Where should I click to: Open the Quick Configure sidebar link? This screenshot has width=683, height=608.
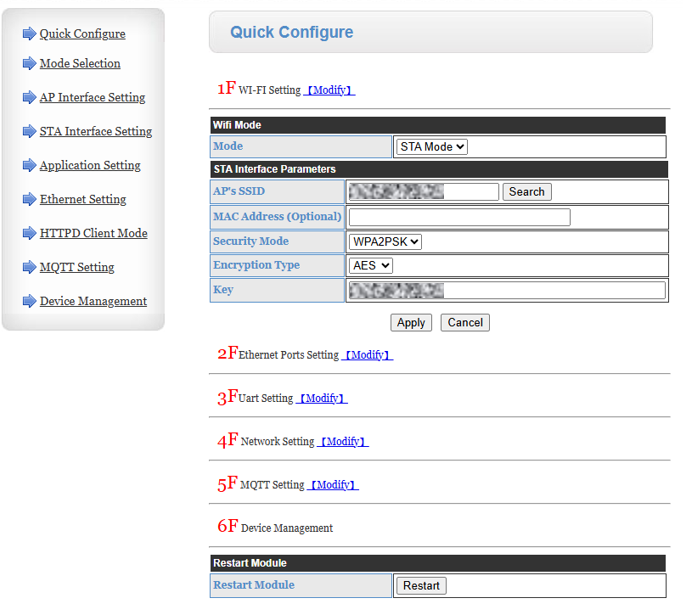point(82,34)
